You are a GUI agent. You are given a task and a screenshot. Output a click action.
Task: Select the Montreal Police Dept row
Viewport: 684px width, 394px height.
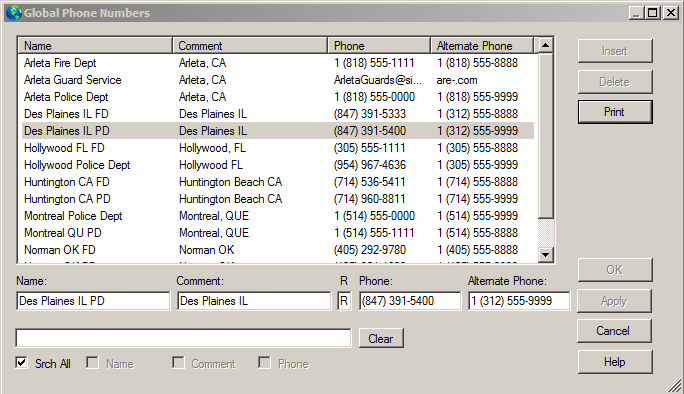click(x=277, y=216)
